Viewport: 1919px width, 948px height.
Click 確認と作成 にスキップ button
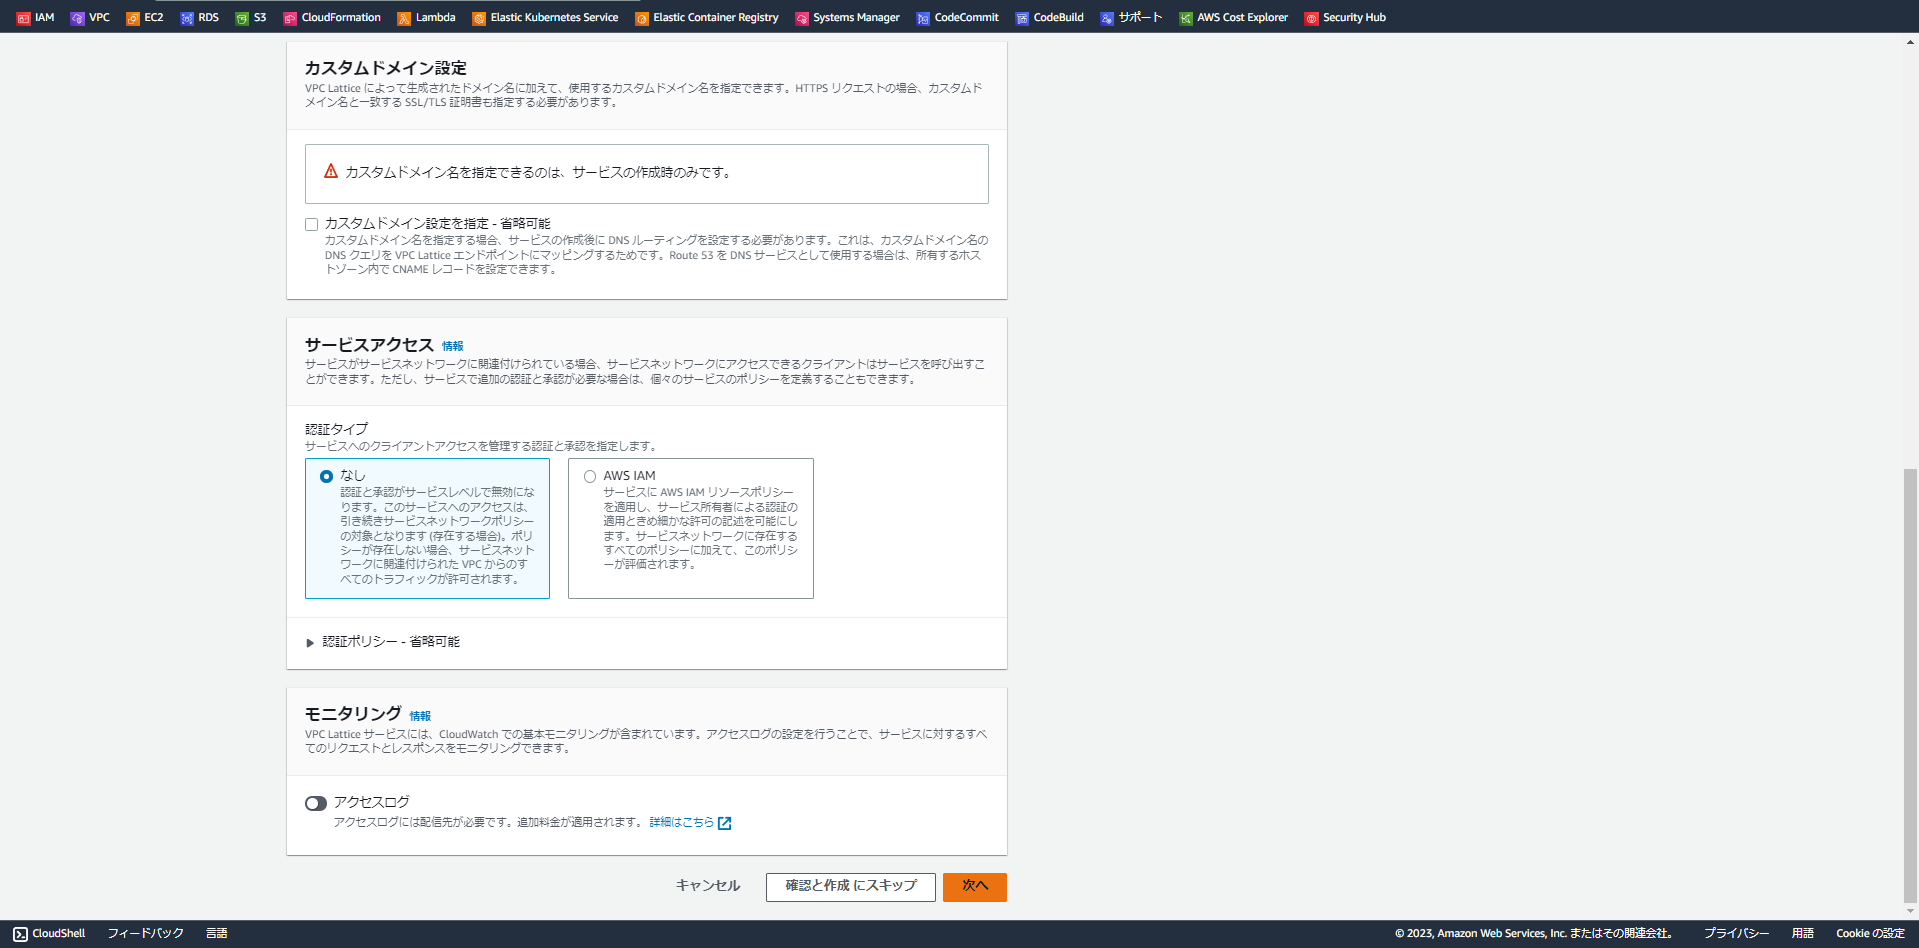pos(851,887)
